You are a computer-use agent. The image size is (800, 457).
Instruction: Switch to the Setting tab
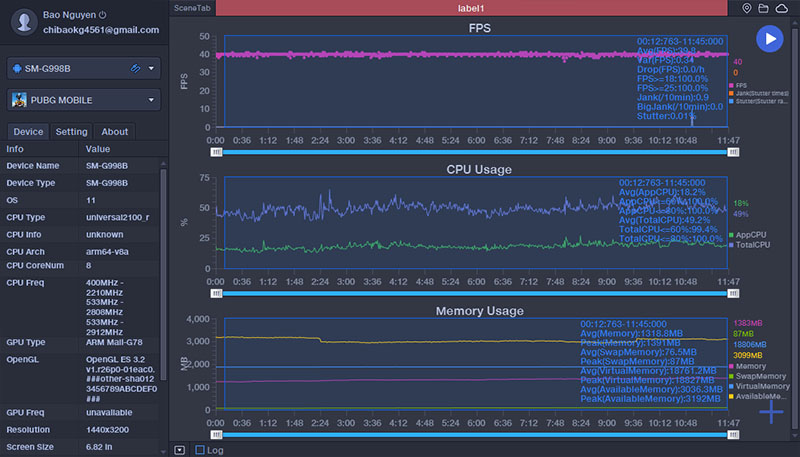coord(71,132)
